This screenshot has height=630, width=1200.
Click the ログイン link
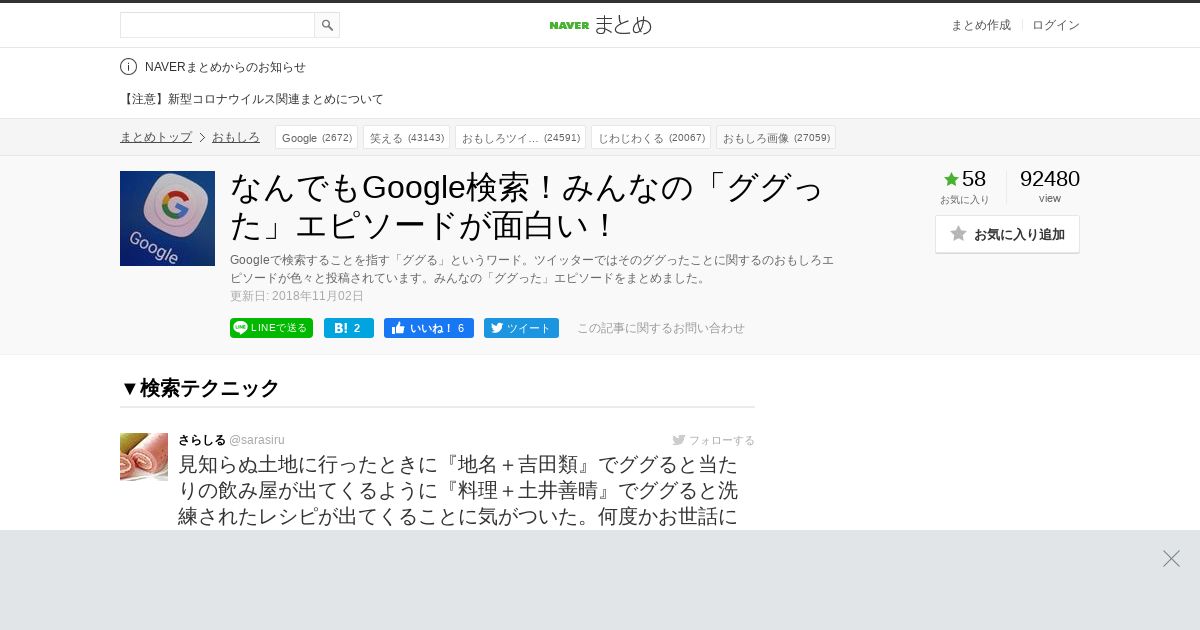click(1056, 25)
